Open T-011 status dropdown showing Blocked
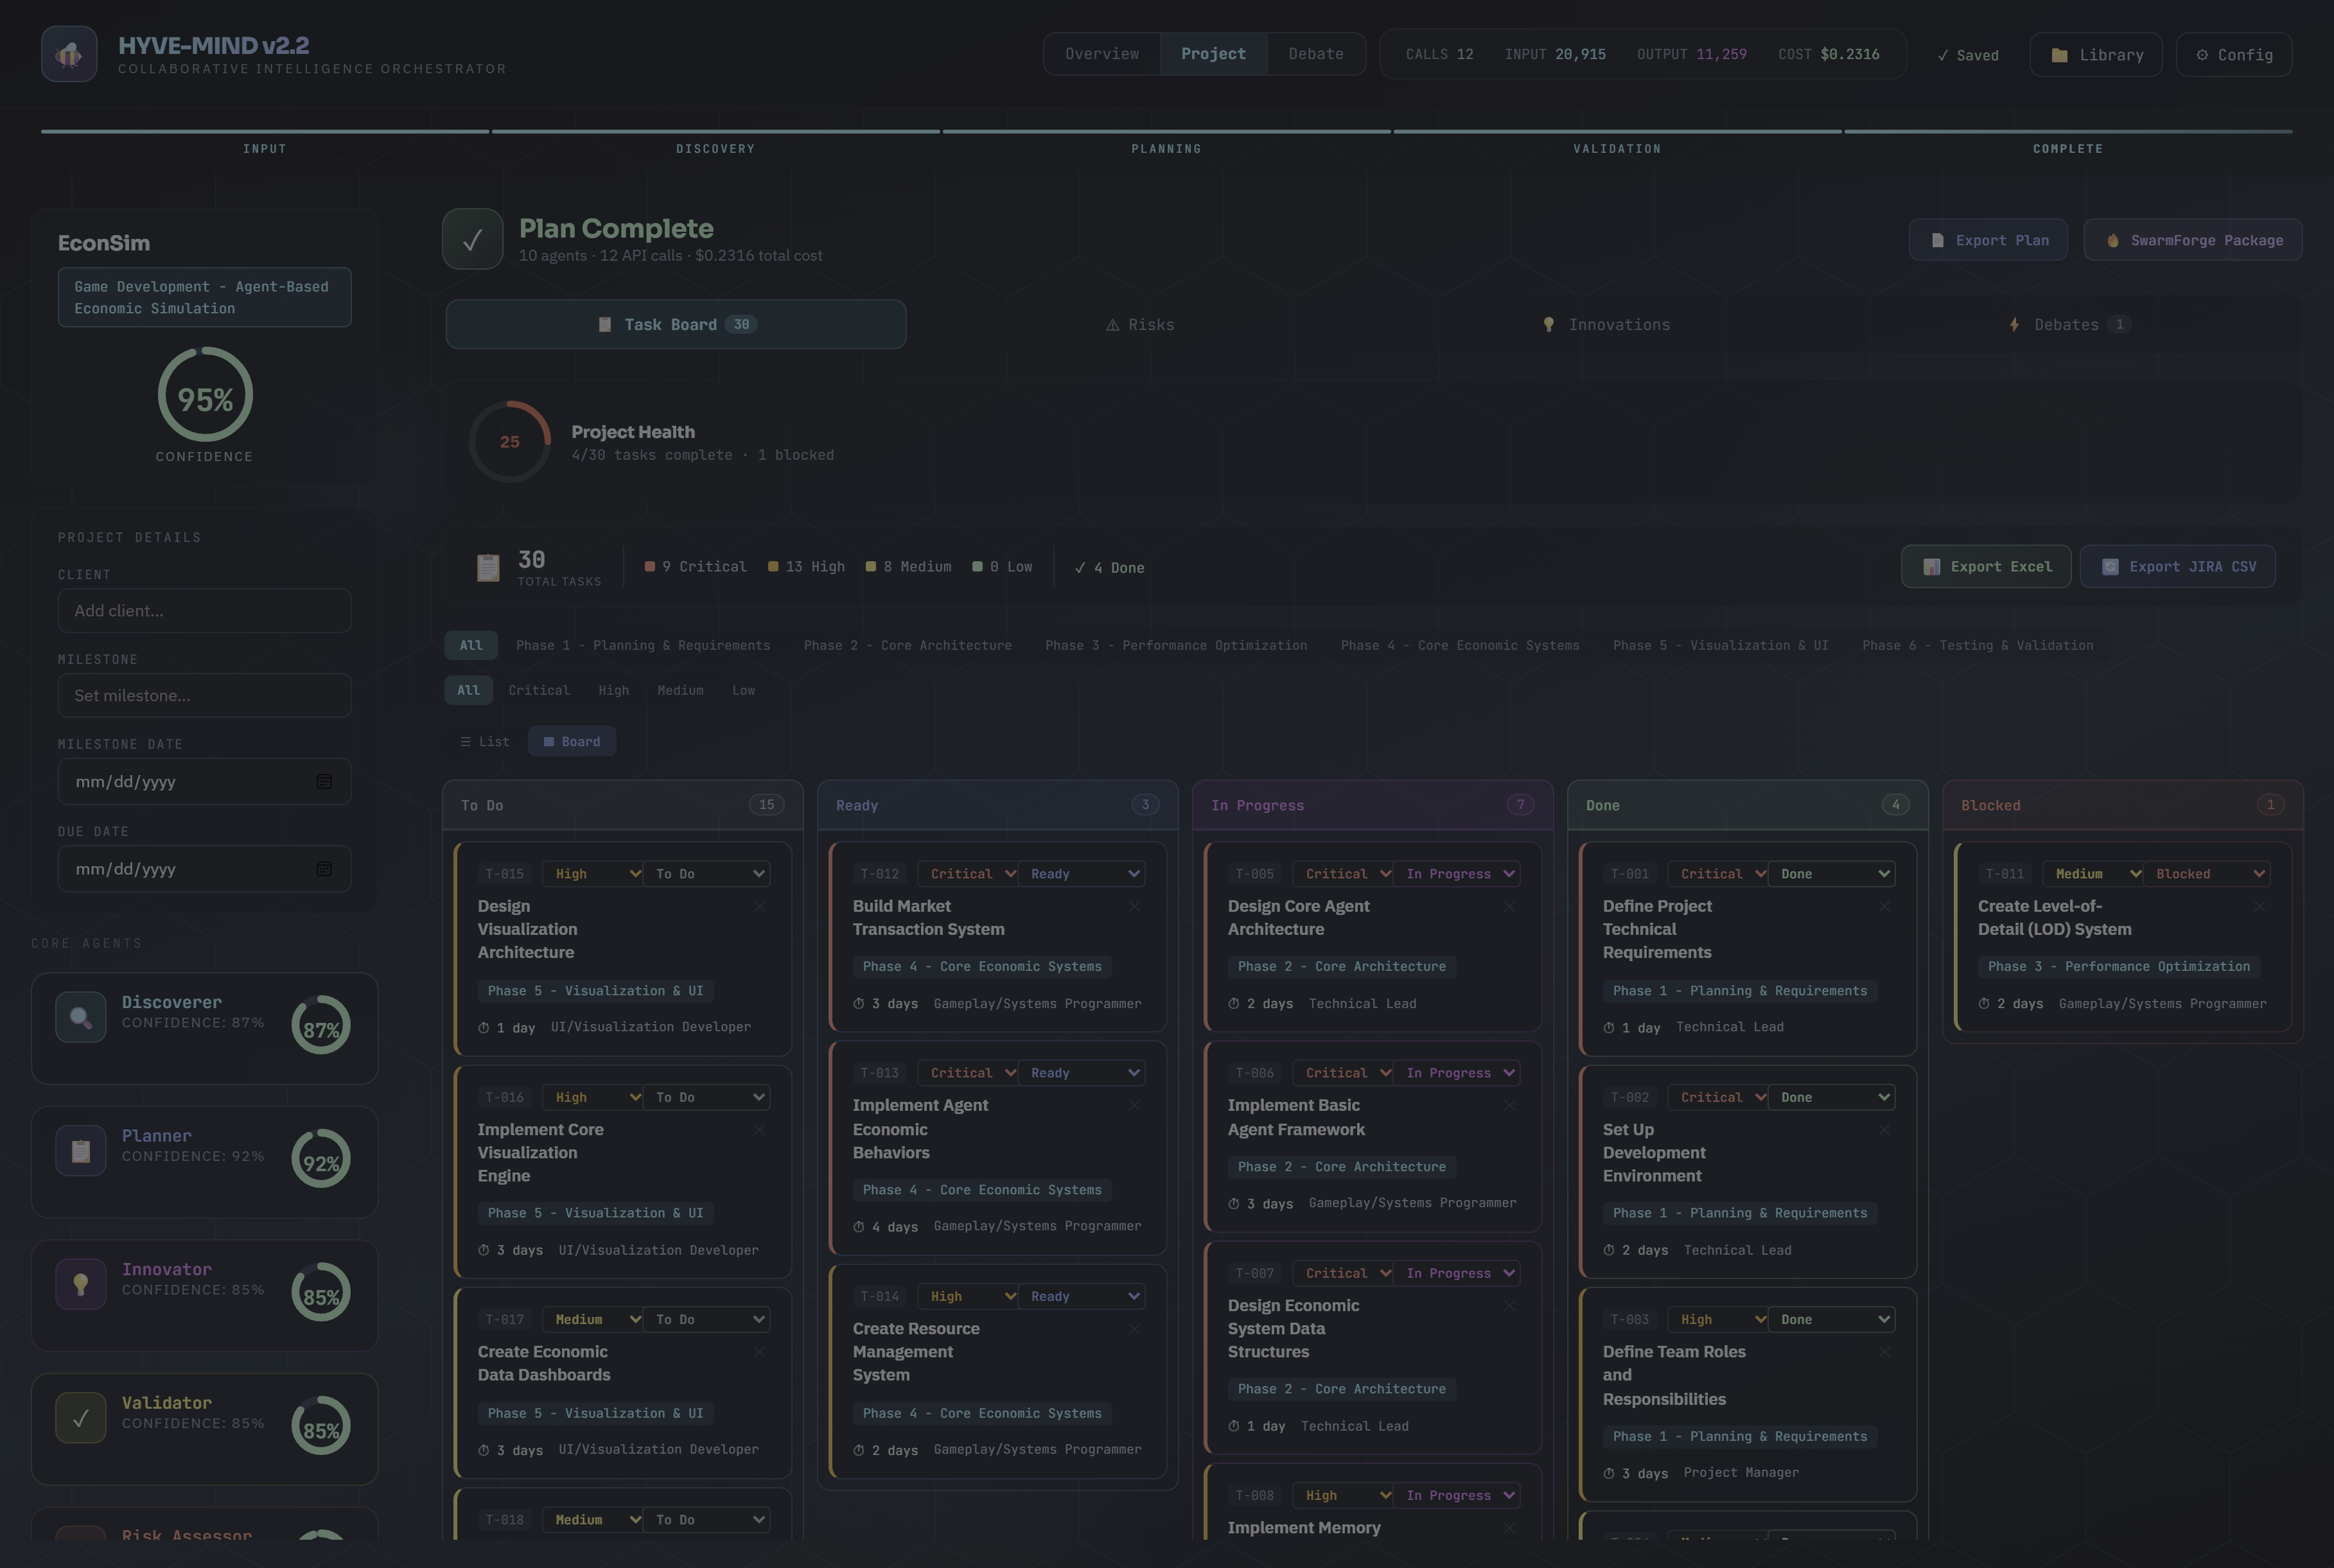The width and height of the screenshot is (2334, 1568). (x=2207, y=874)
